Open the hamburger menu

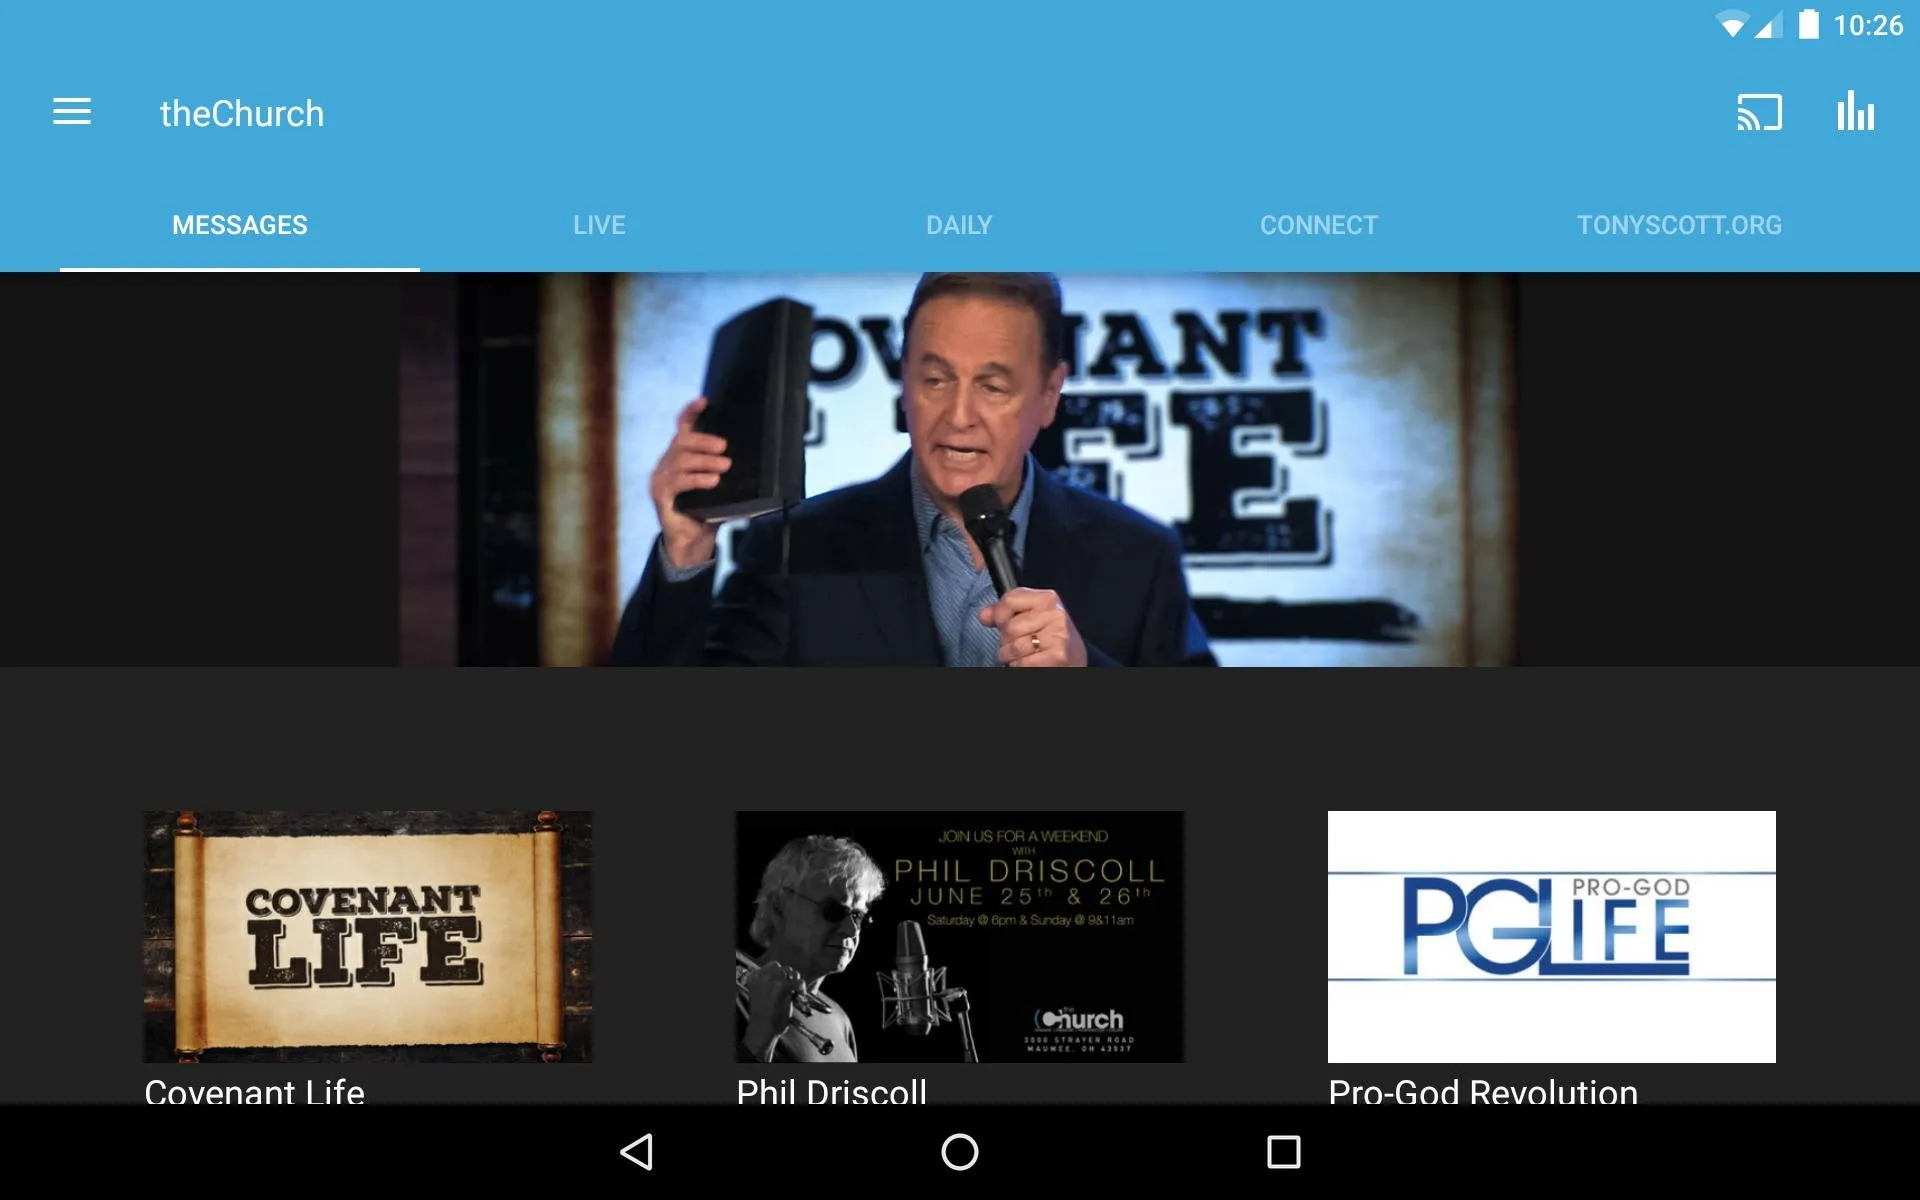(70, 113)
